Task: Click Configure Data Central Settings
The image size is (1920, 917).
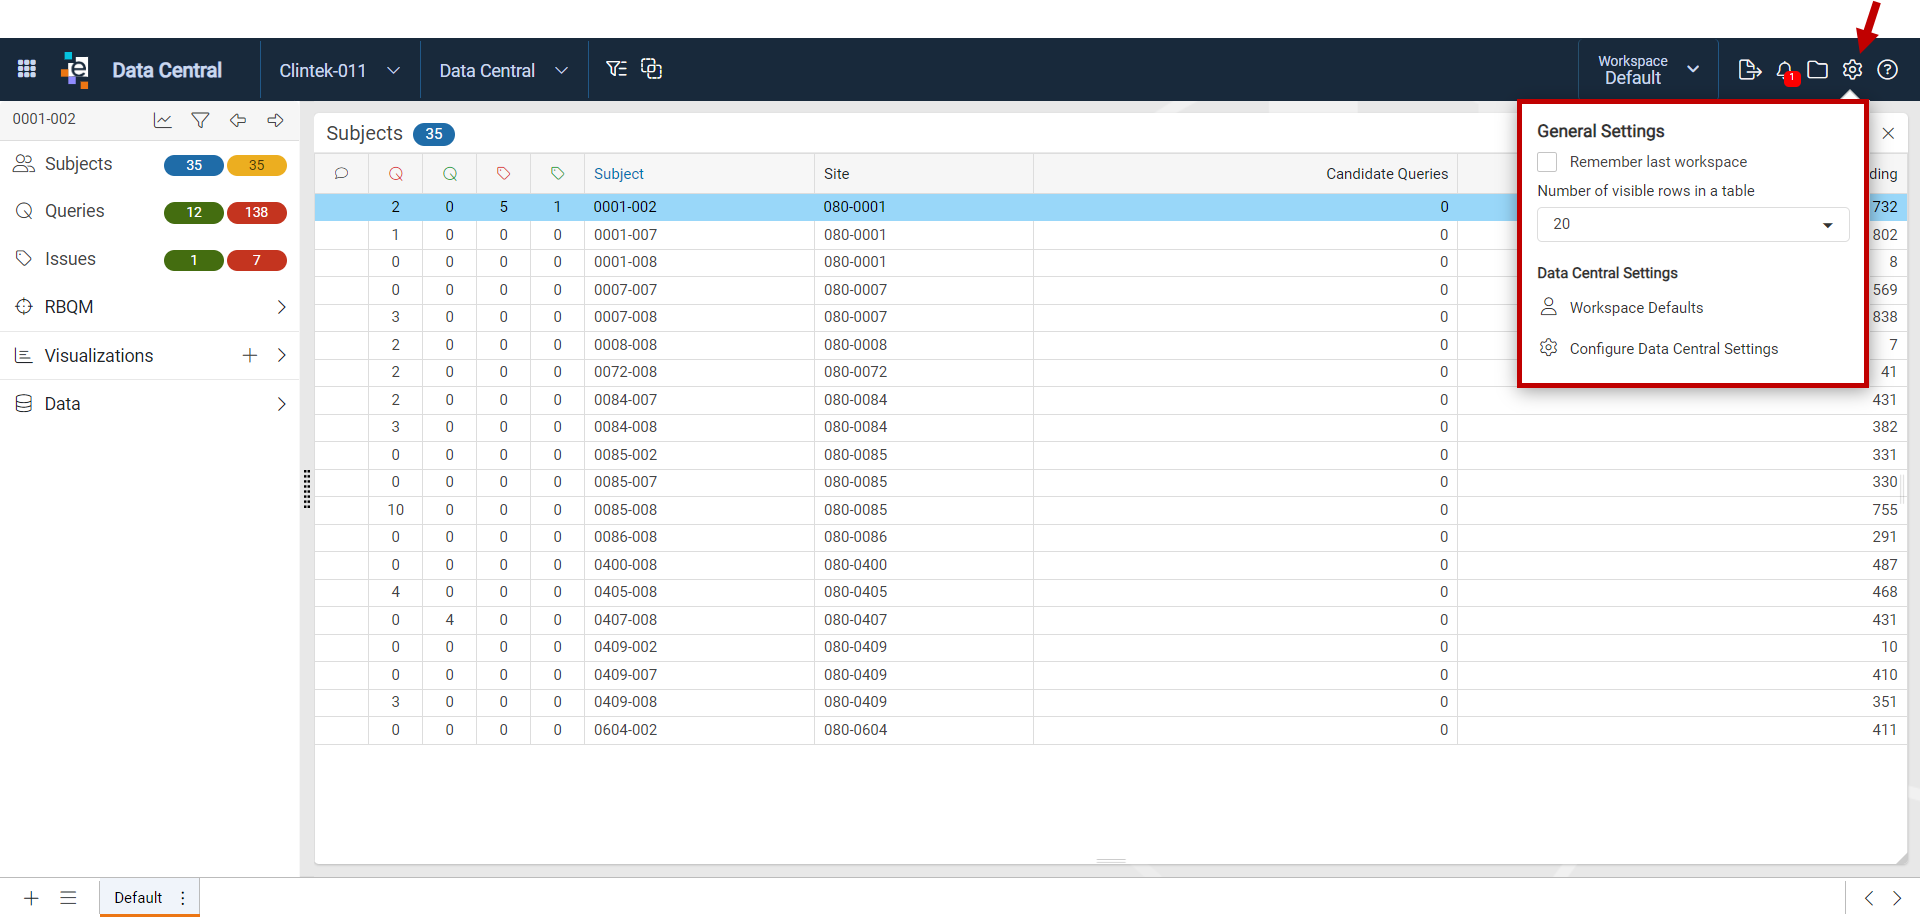Action: tap(1674, 349)
